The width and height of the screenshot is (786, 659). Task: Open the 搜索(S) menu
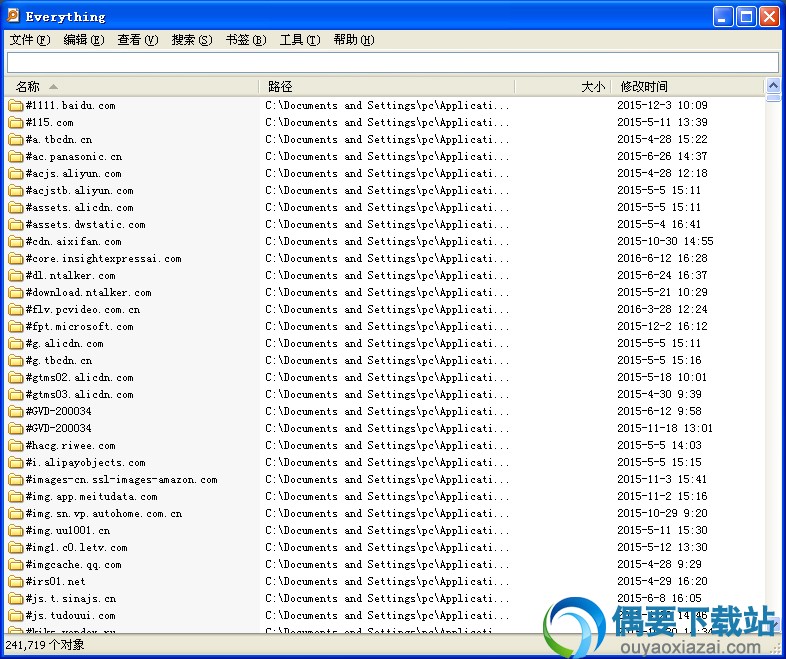191,40
